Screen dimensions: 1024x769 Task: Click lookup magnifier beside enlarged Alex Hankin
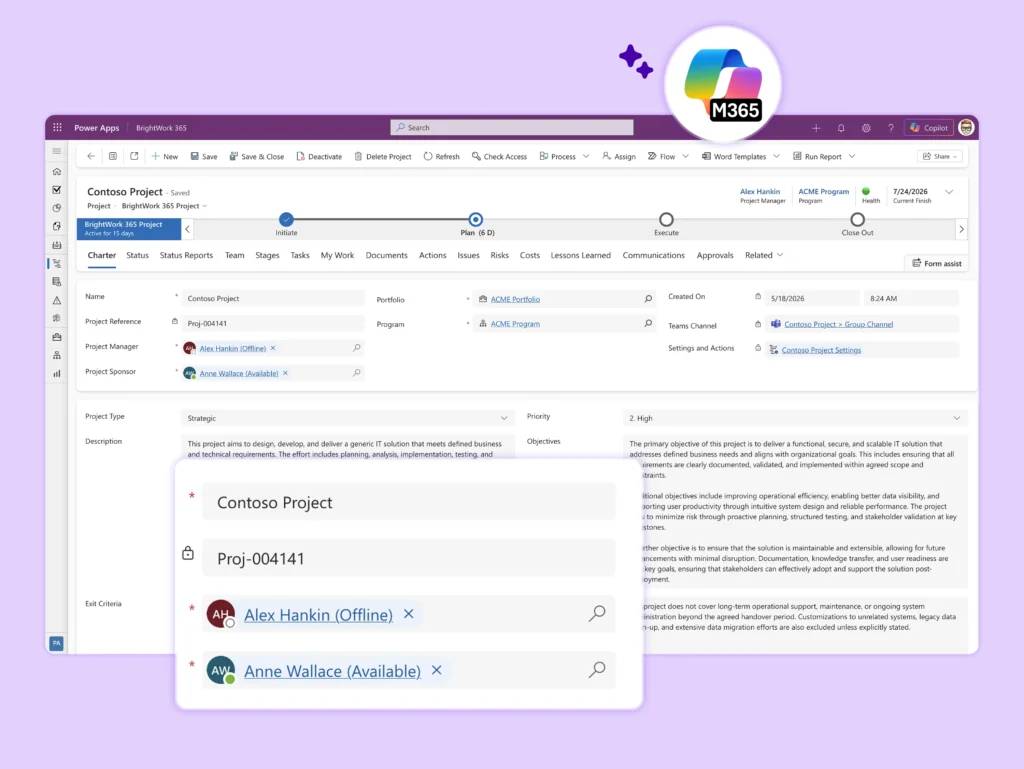click(x=597, y=613)
